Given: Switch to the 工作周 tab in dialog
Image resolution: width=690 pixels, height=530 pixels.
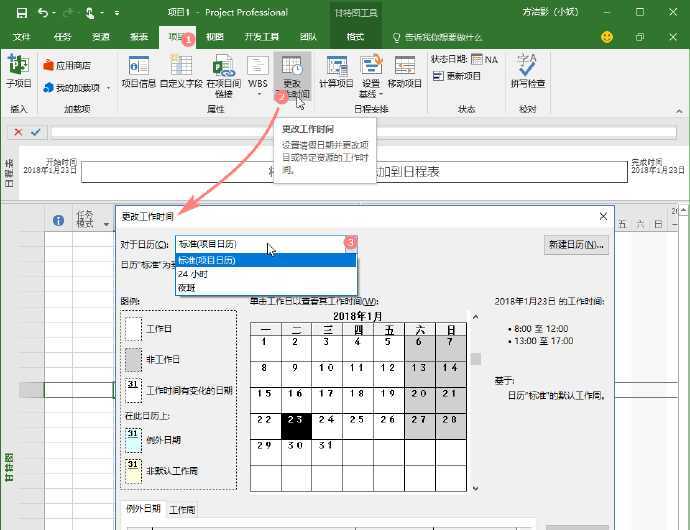Looking at the screenshot, I should pyautogui.click(x=182, y=510).
